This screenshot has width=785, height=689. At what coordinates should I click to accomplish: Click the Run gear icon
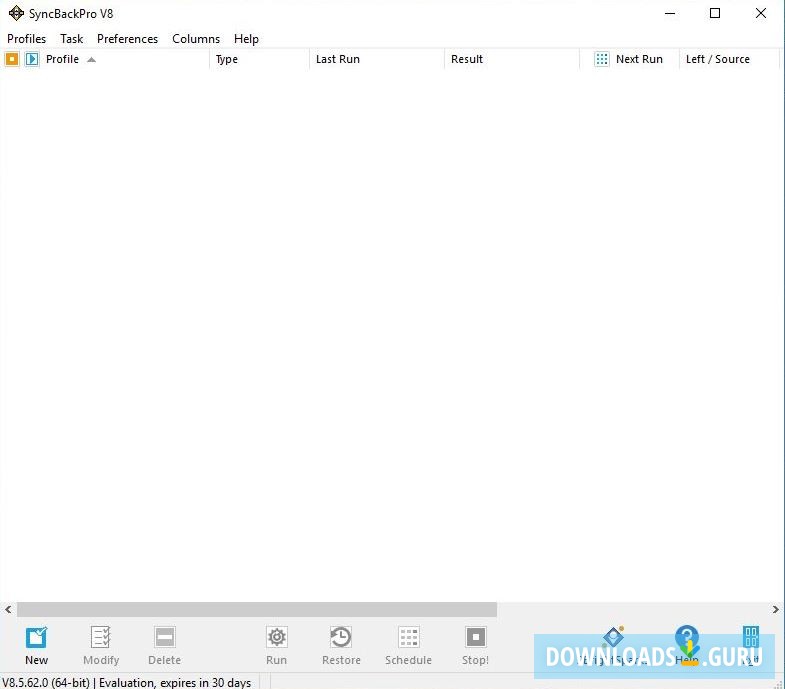[x=276, y=637]
